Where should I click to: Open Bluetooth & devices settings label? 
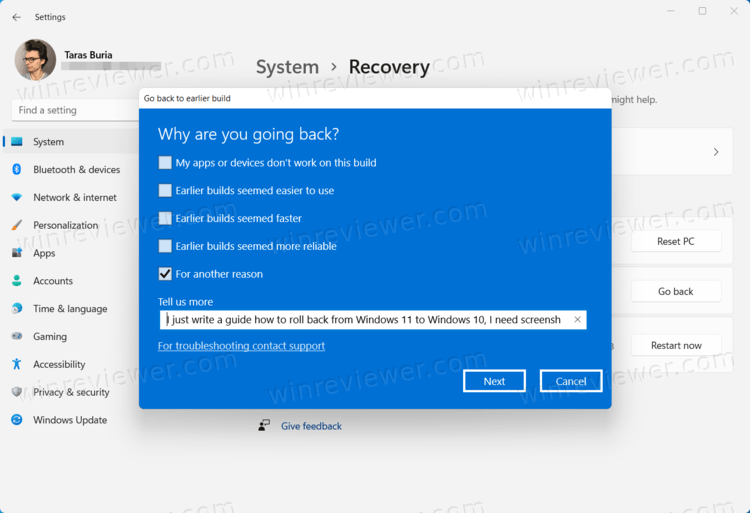click(77, 170)
